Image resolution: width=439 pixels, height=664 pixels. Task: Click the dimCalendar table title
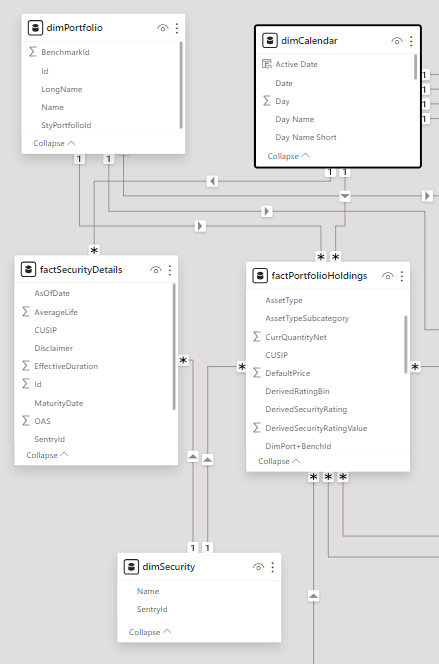point(309,41)
